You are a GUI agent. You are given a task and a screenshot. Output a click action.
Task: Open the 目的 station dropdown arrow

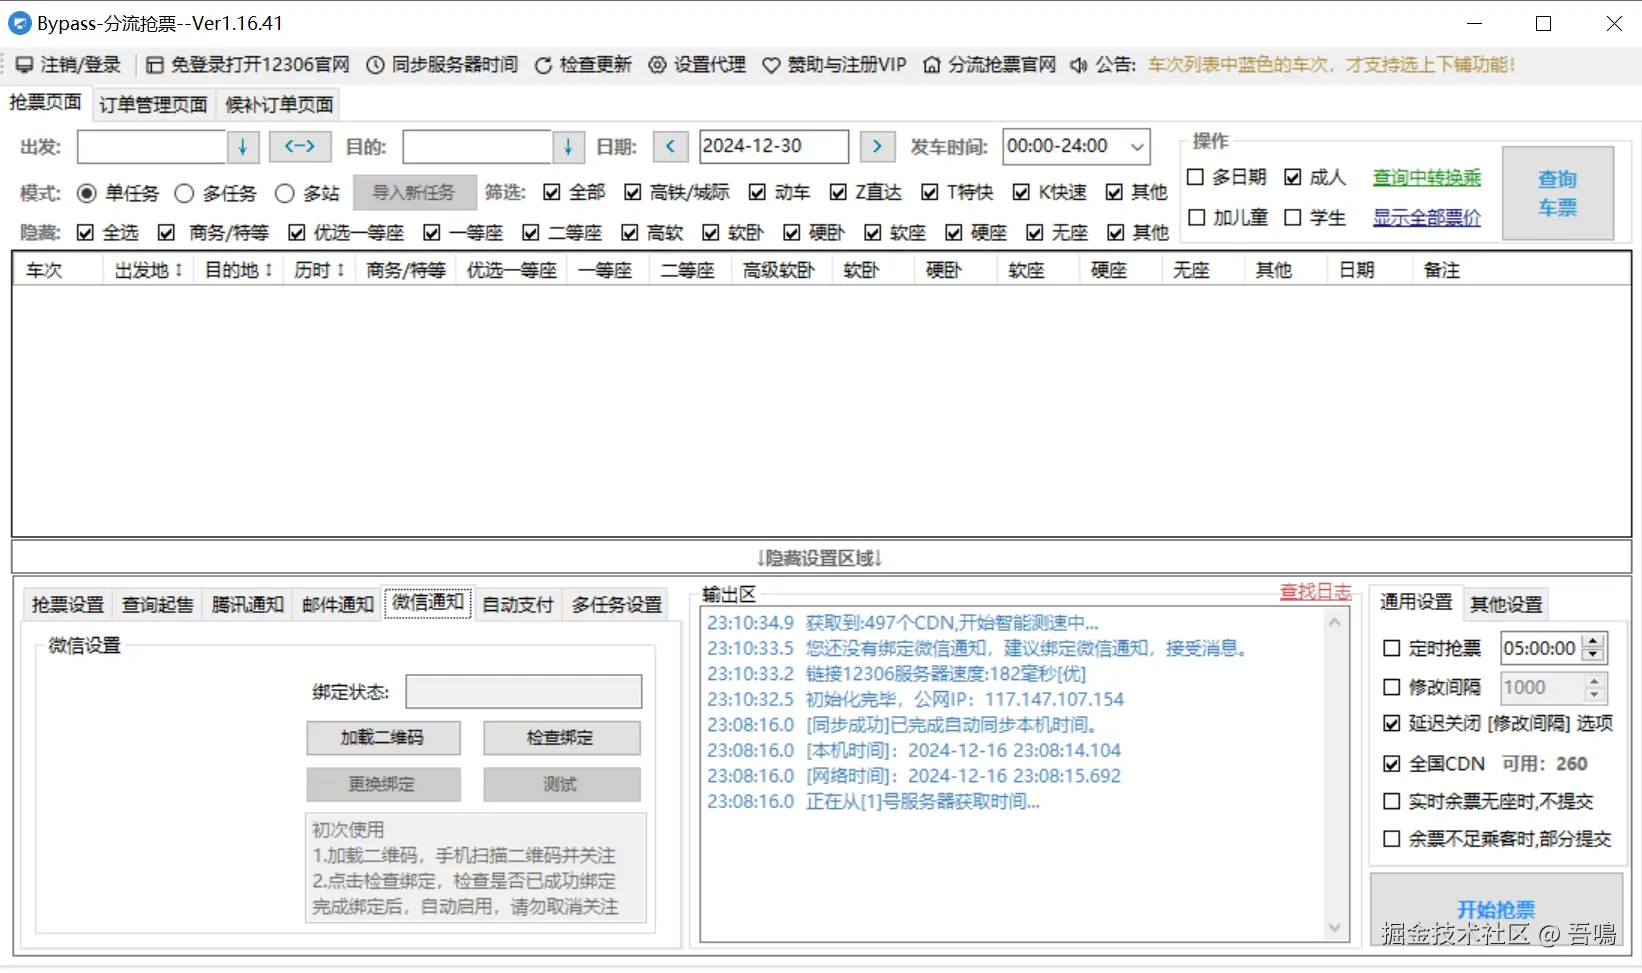(568, 147)
